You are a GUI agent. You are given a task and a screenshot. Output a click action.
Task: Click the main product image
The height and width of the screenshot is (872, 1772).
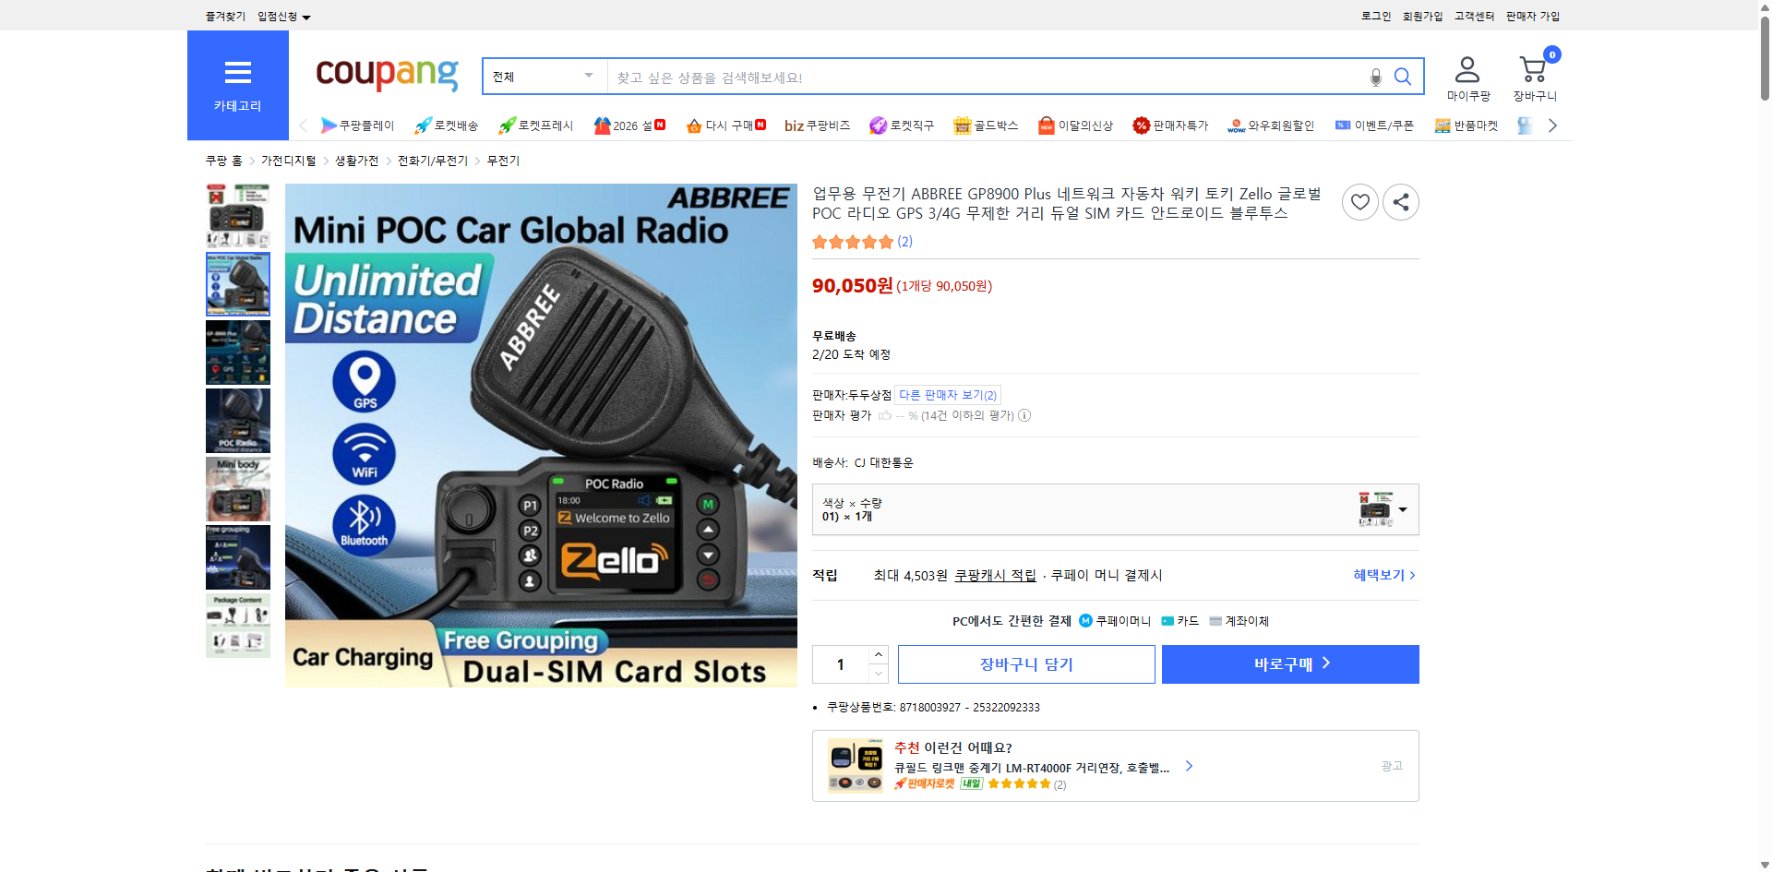pyautogui.click(x=541, y=435)
